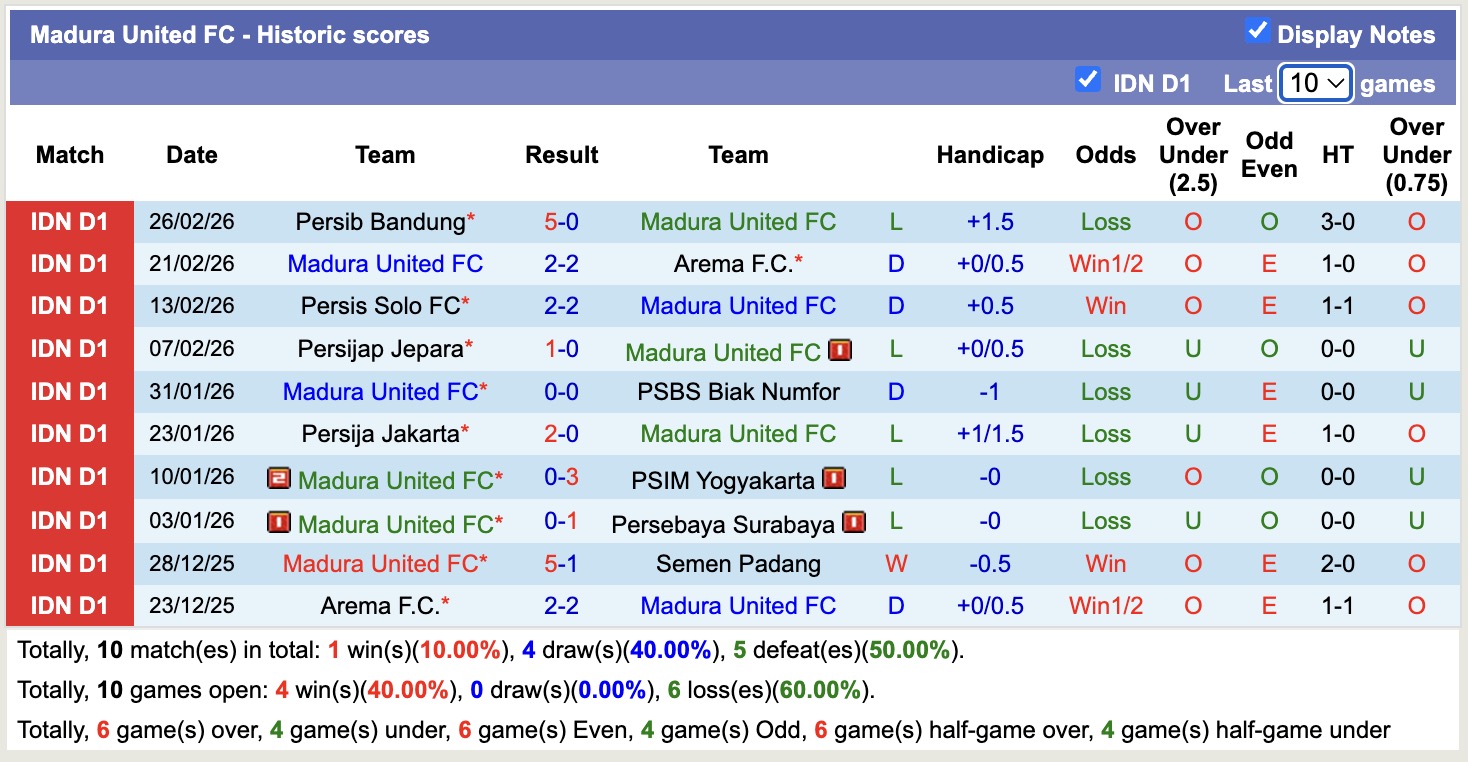Click the IDN D1 badge on the 28/12/25 row

click(69, 563)
